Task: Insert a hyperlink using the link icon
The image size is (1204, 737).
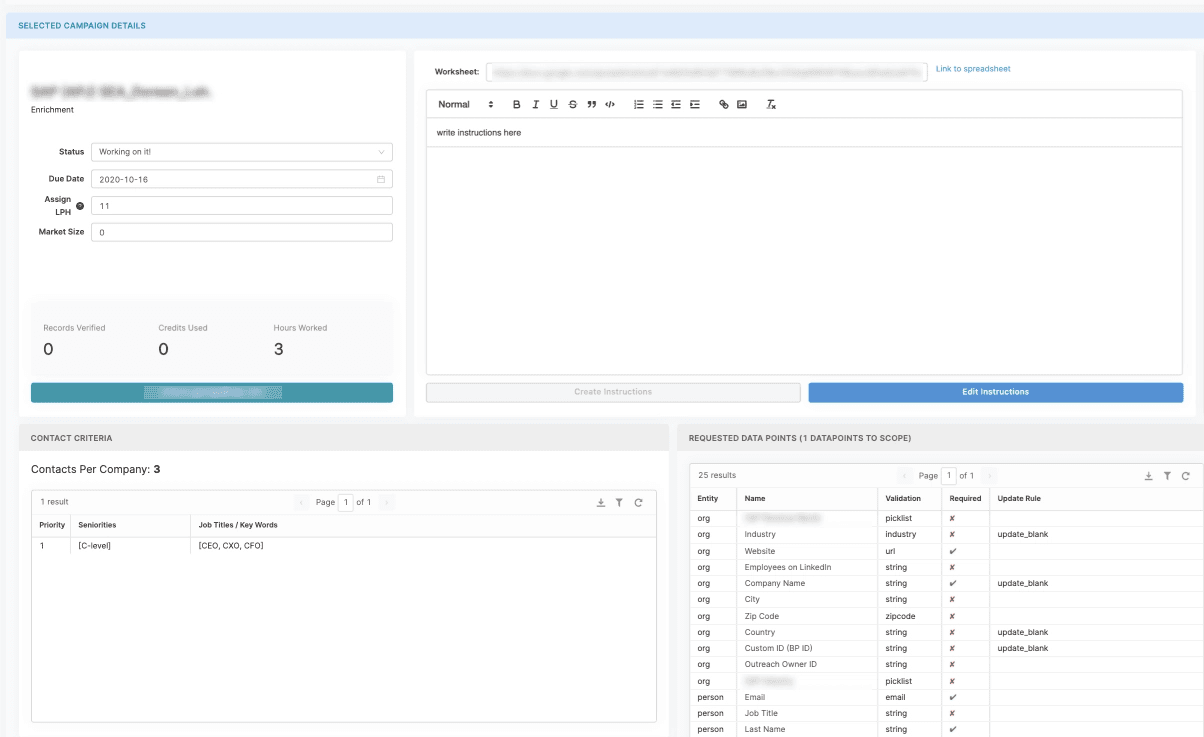Action: click(724, 104)
